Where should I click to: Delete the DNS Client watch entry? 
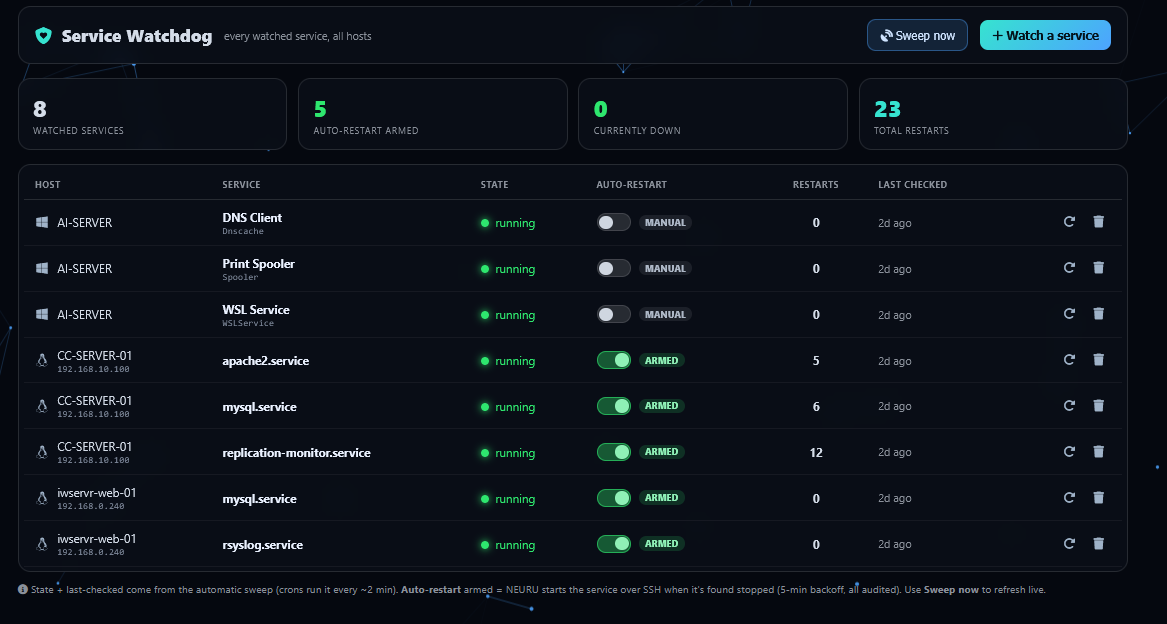coord(1099,222)
